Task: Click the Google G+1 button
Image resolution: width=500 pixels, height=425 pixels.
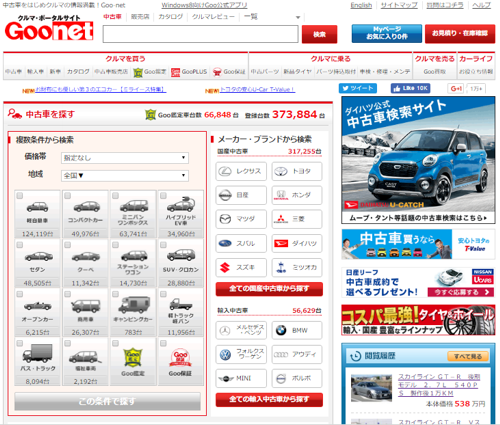Action: tap(456, 89)
